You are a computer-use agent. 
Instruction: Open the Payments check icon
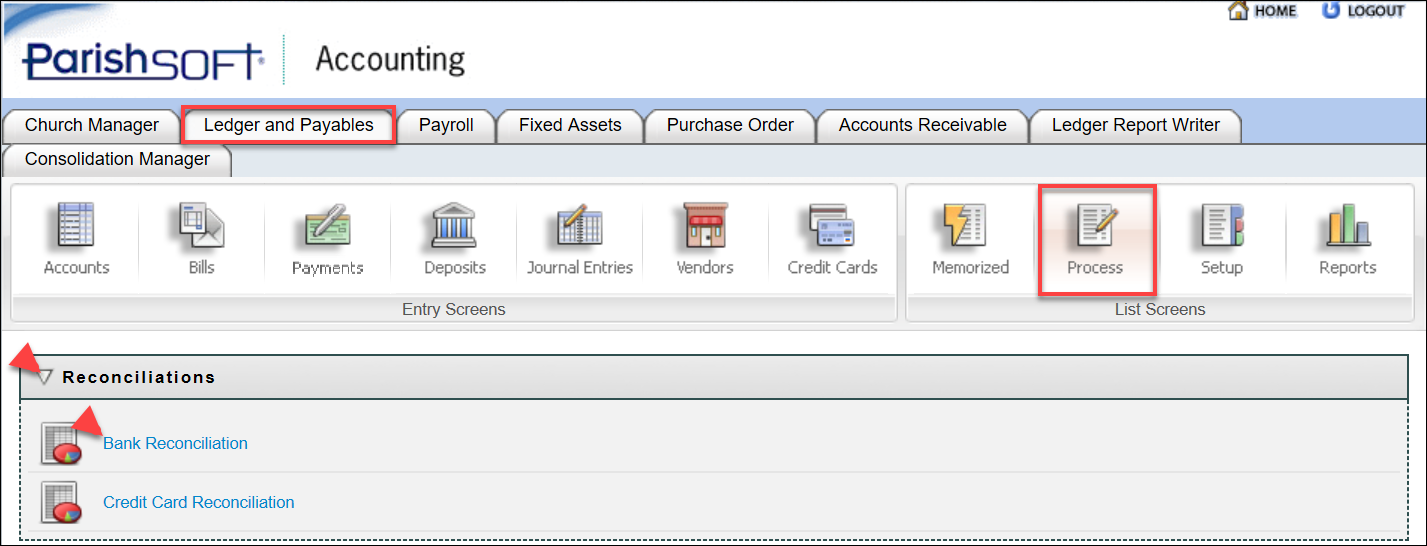tap(327, 226)
